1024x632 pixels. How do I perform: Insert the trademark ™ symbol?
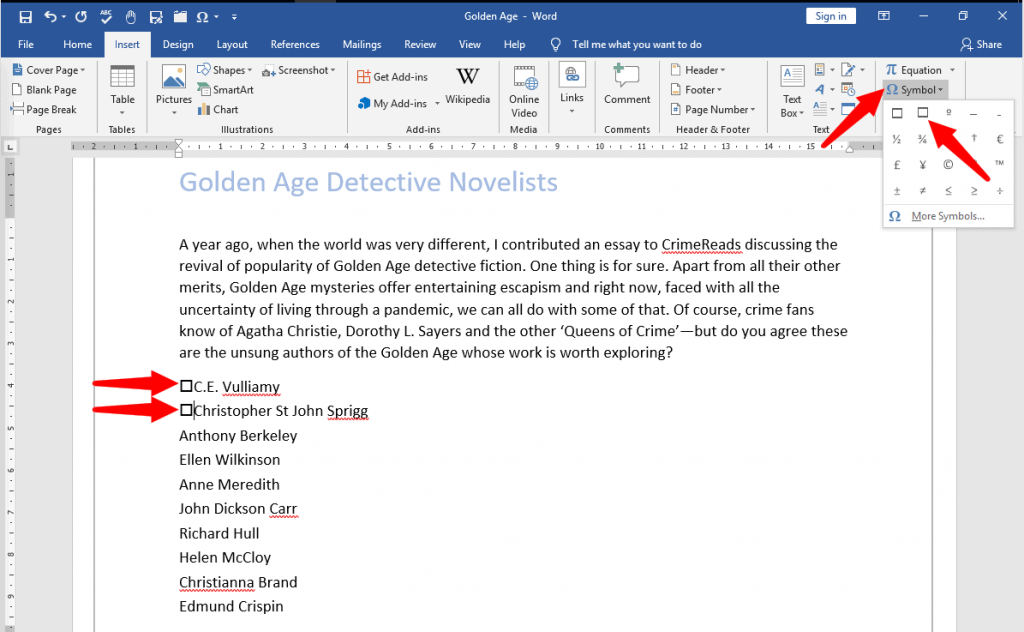[999, 163]
